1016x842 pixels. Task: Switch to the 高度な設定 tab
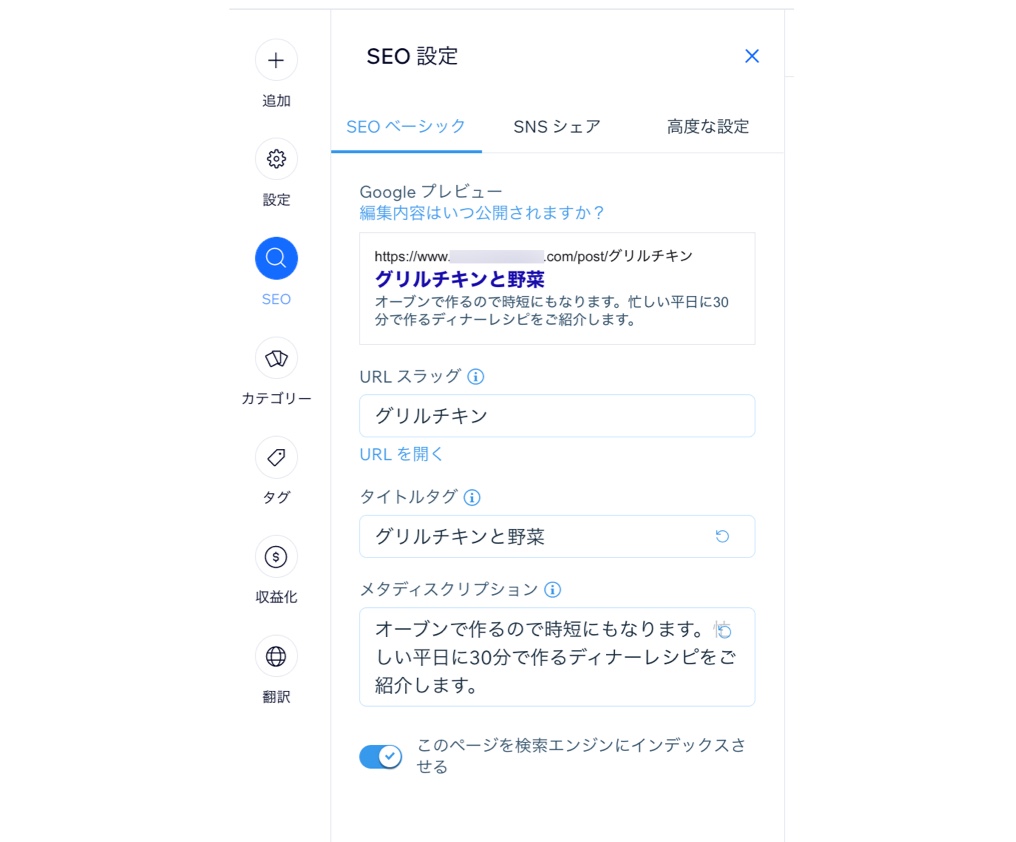pos(708,127)
